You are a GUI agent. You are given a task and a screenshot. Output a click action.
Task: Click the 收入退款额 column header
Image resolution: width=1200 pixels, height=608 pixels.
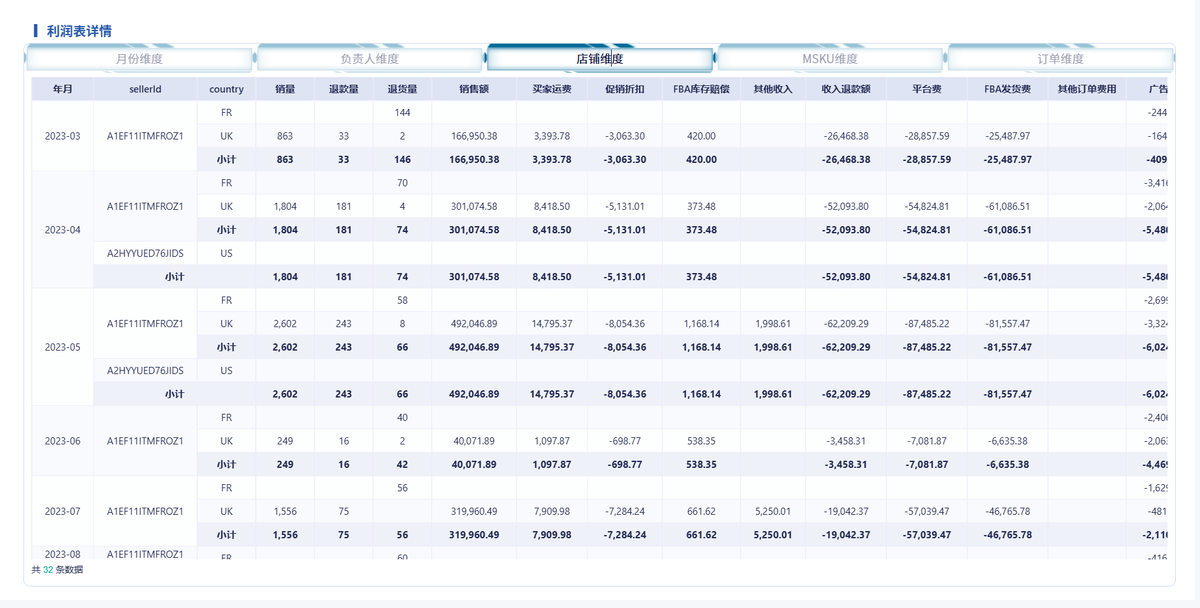[x=846, y=89]
